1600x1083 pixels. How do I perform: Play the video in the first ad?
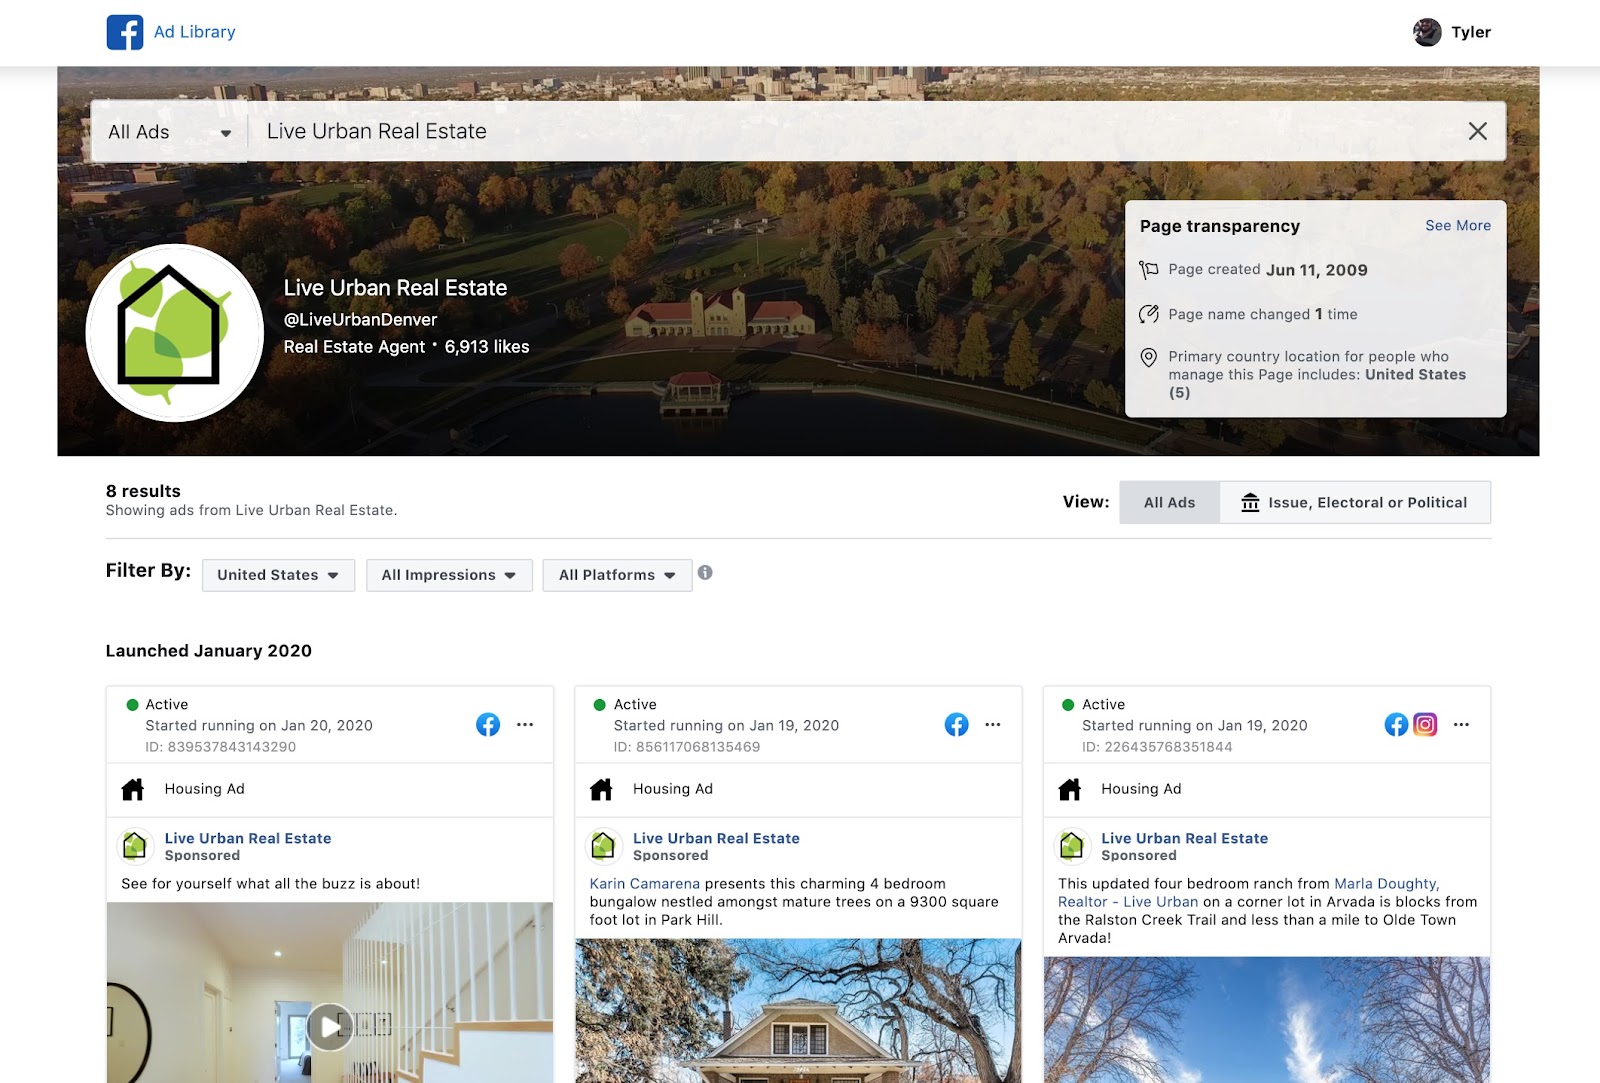(330, 1026)
